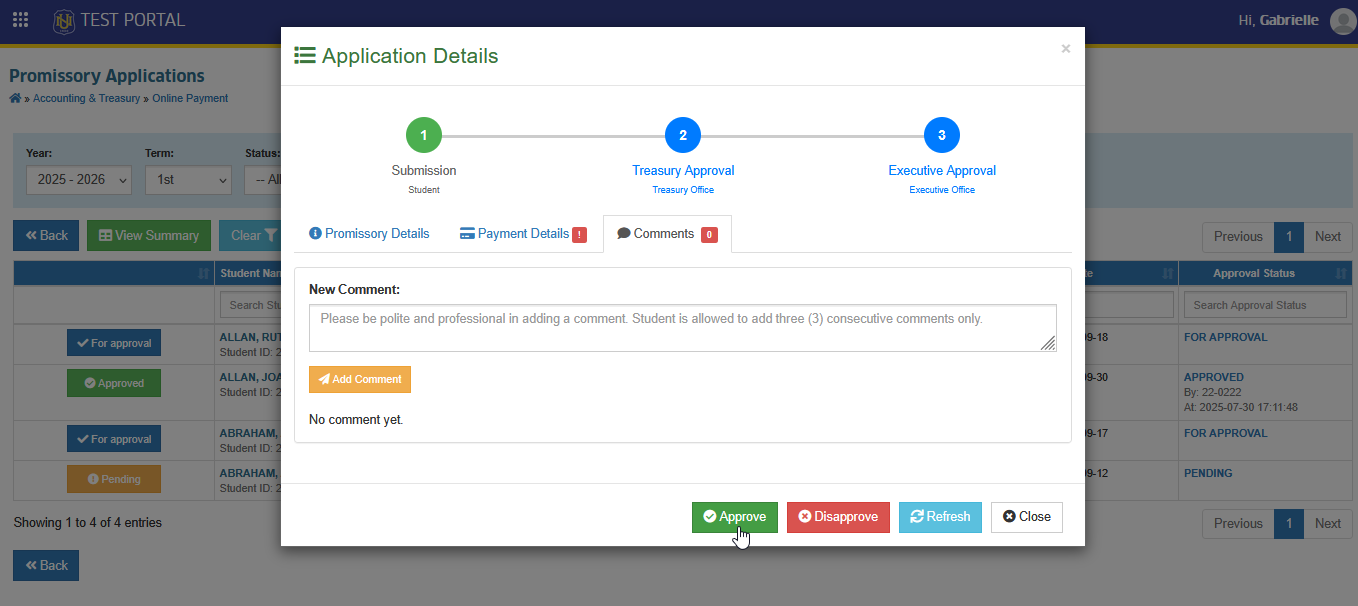Switch to Promissory Details tab

pyautogui.click(x=369, y=233)
